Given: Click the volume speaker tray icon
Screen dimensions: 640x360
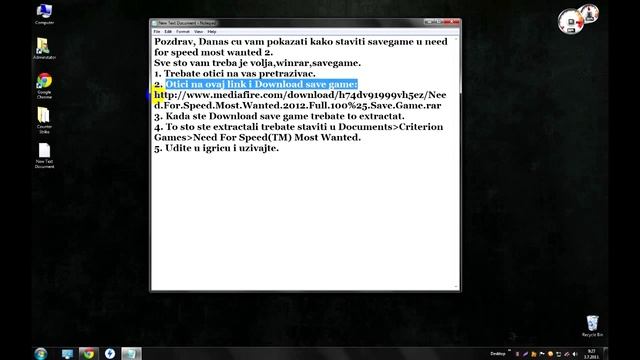Looking at the screenshot, I should coord(575,354).
